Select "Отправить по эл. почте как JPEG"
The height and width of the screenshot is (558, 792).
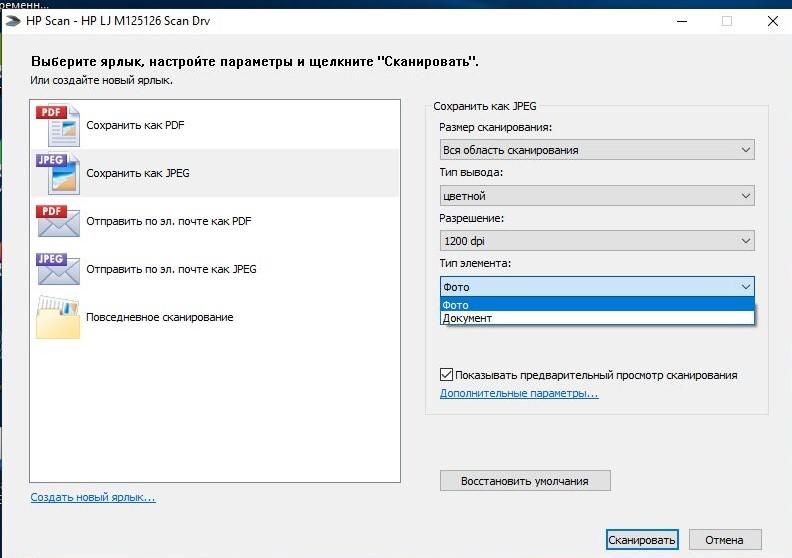point(215,269)
